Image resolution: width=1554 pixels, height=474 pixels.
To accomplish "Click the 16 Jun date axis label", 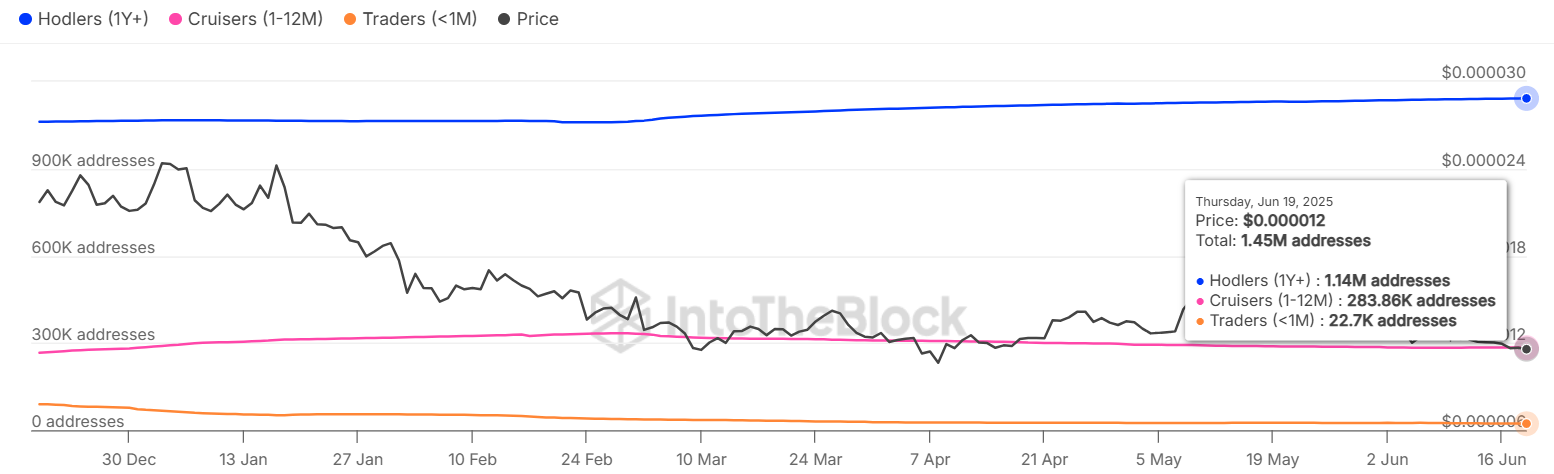I will click(x=1500, y=460).
